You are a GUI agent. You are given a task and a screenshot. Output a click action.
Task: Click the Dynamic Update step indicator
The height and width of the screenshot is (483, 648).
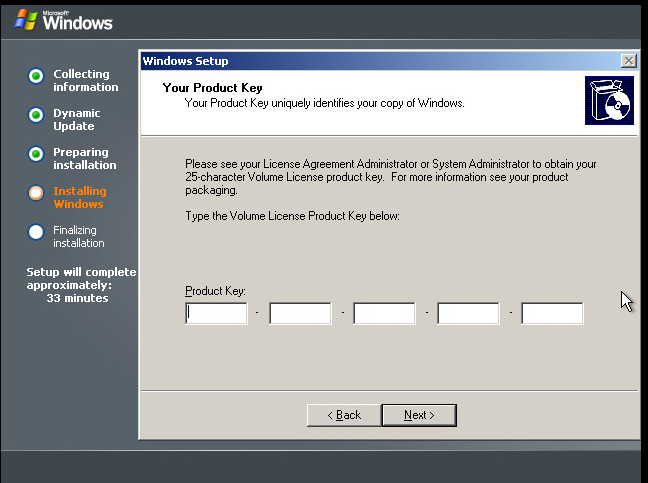36,115
